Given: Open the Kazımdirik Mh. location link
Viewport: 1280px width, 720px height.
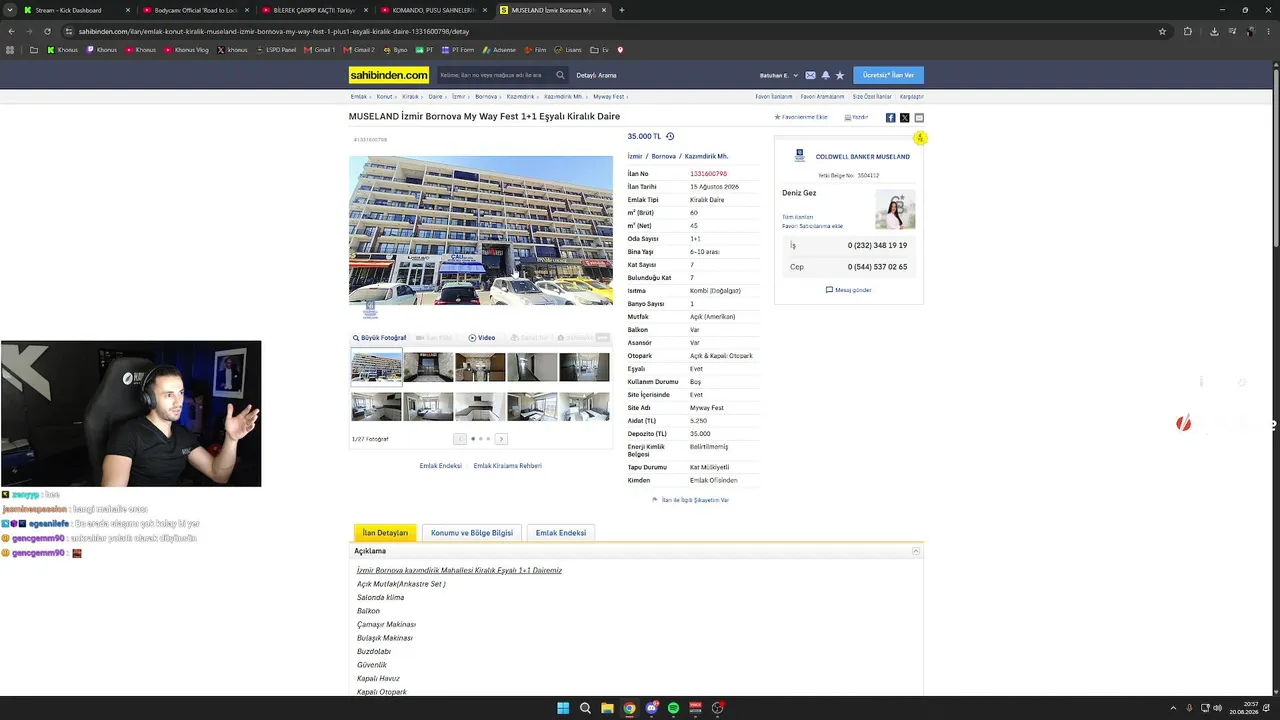Looking at the screenshot, I should point(706,157).
